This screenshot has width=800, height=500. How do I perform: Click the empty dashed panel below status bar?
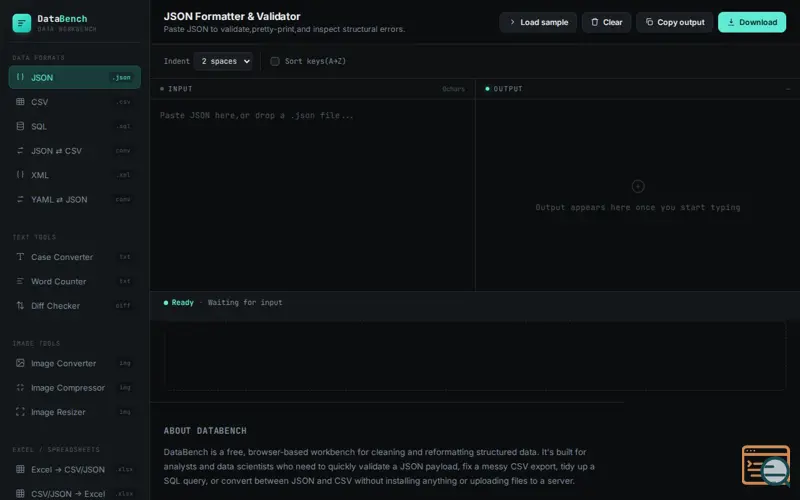474,356
